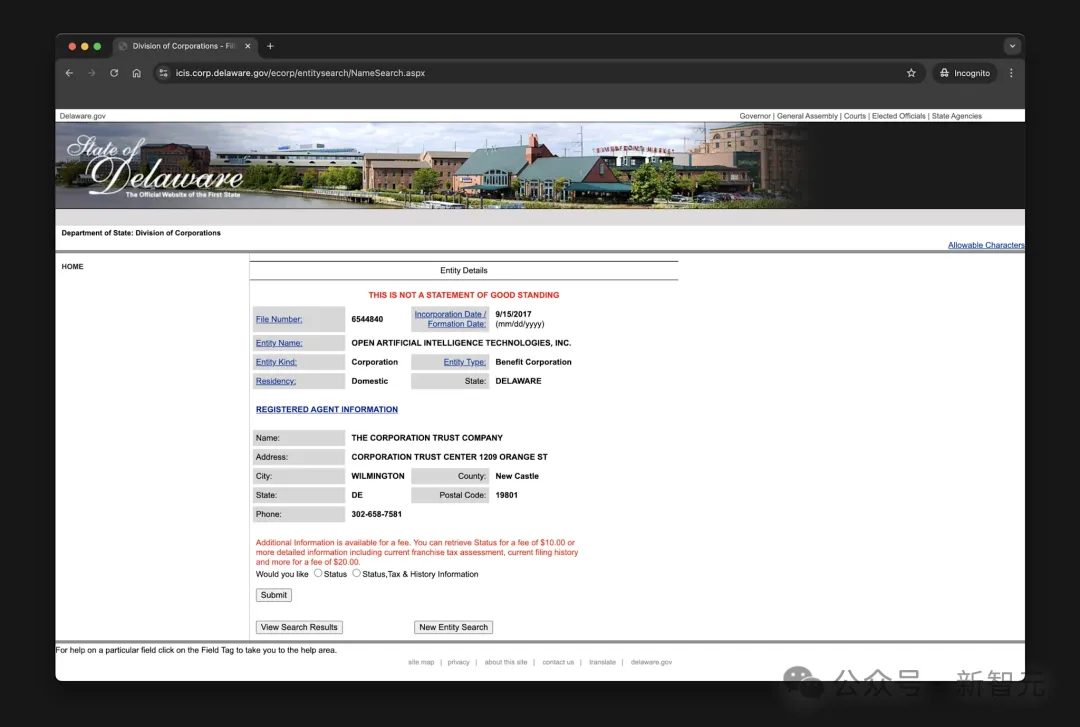This screenshot has width=1080, height=727.
Task: Select the Status radio option
Action: 318,573
